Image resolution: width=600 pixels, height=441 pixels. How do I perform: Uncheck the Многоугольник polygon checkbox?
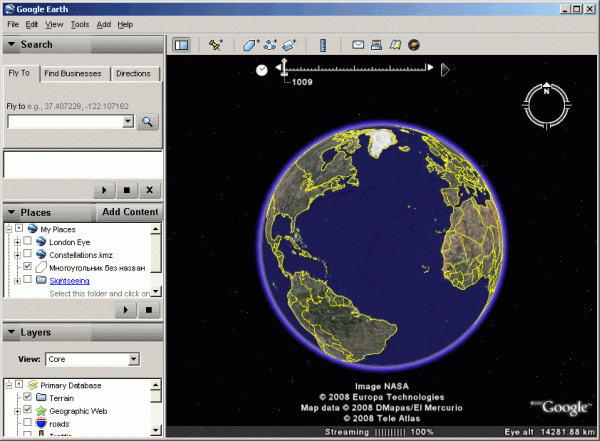coord(27,266)
